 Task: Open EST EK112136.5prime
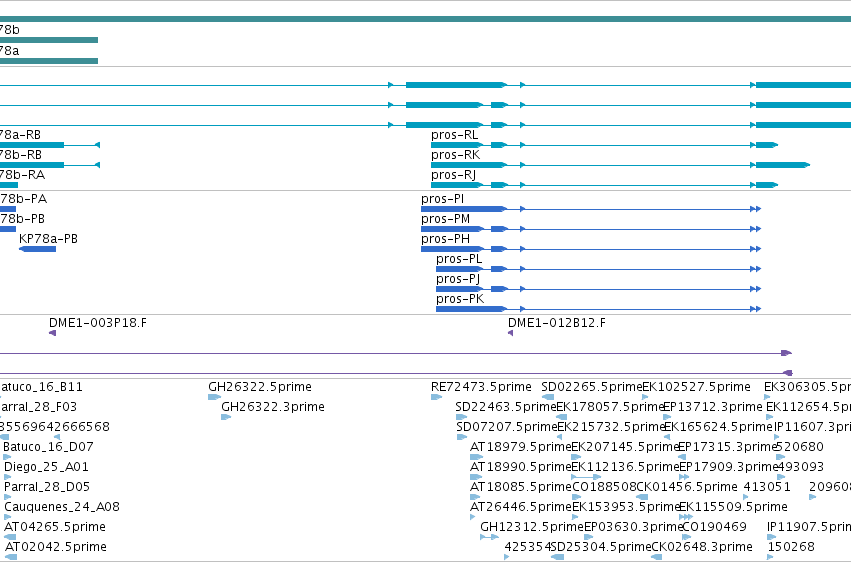[625, 467]
